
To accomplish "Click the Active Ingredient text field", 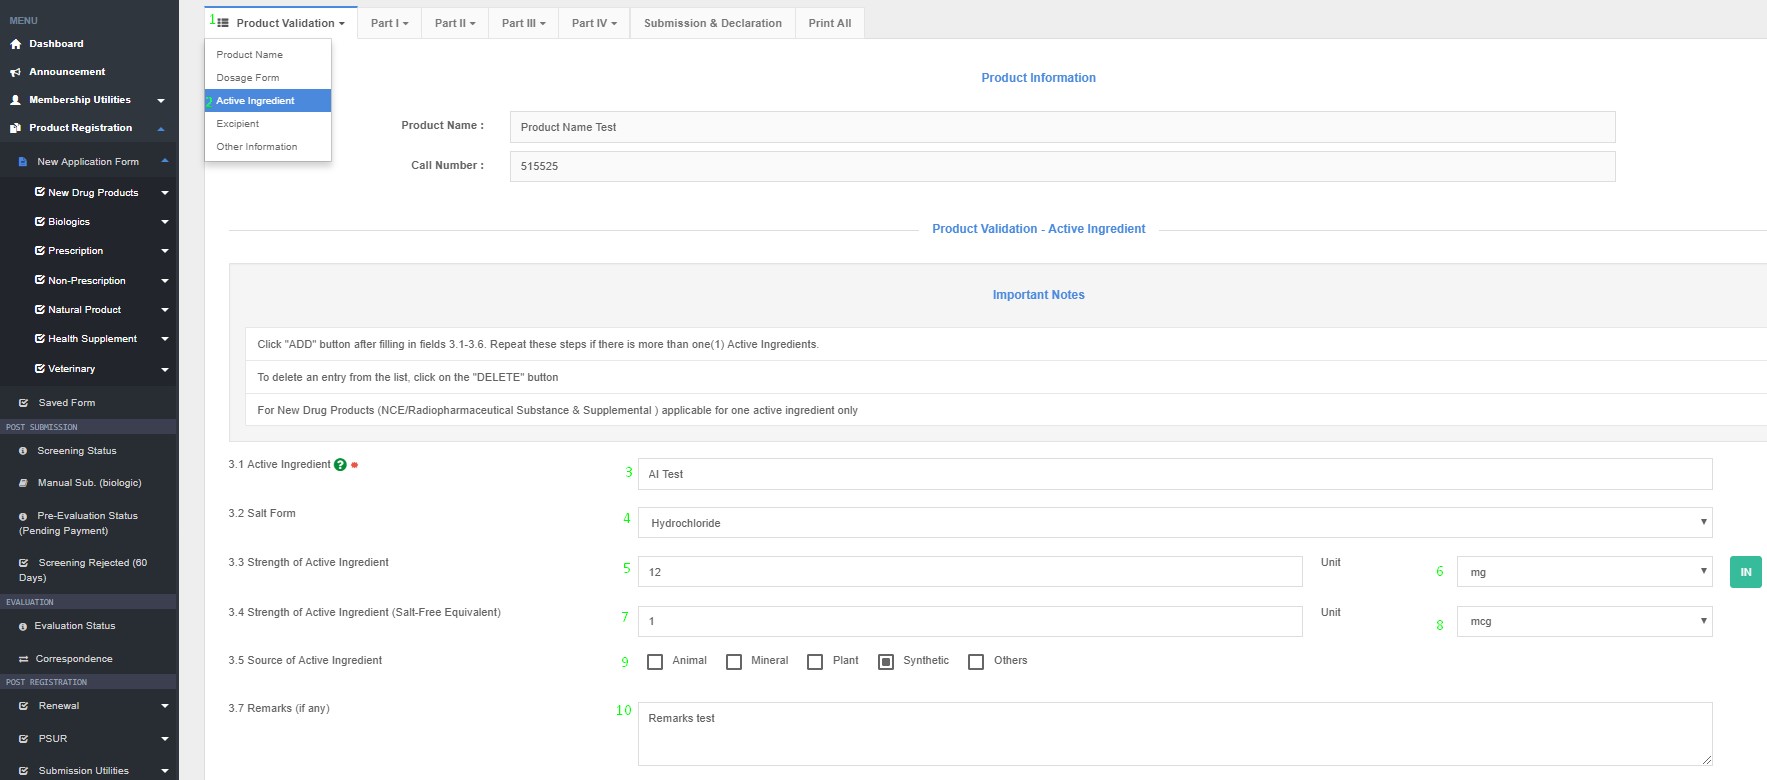I will [1174, 474].
